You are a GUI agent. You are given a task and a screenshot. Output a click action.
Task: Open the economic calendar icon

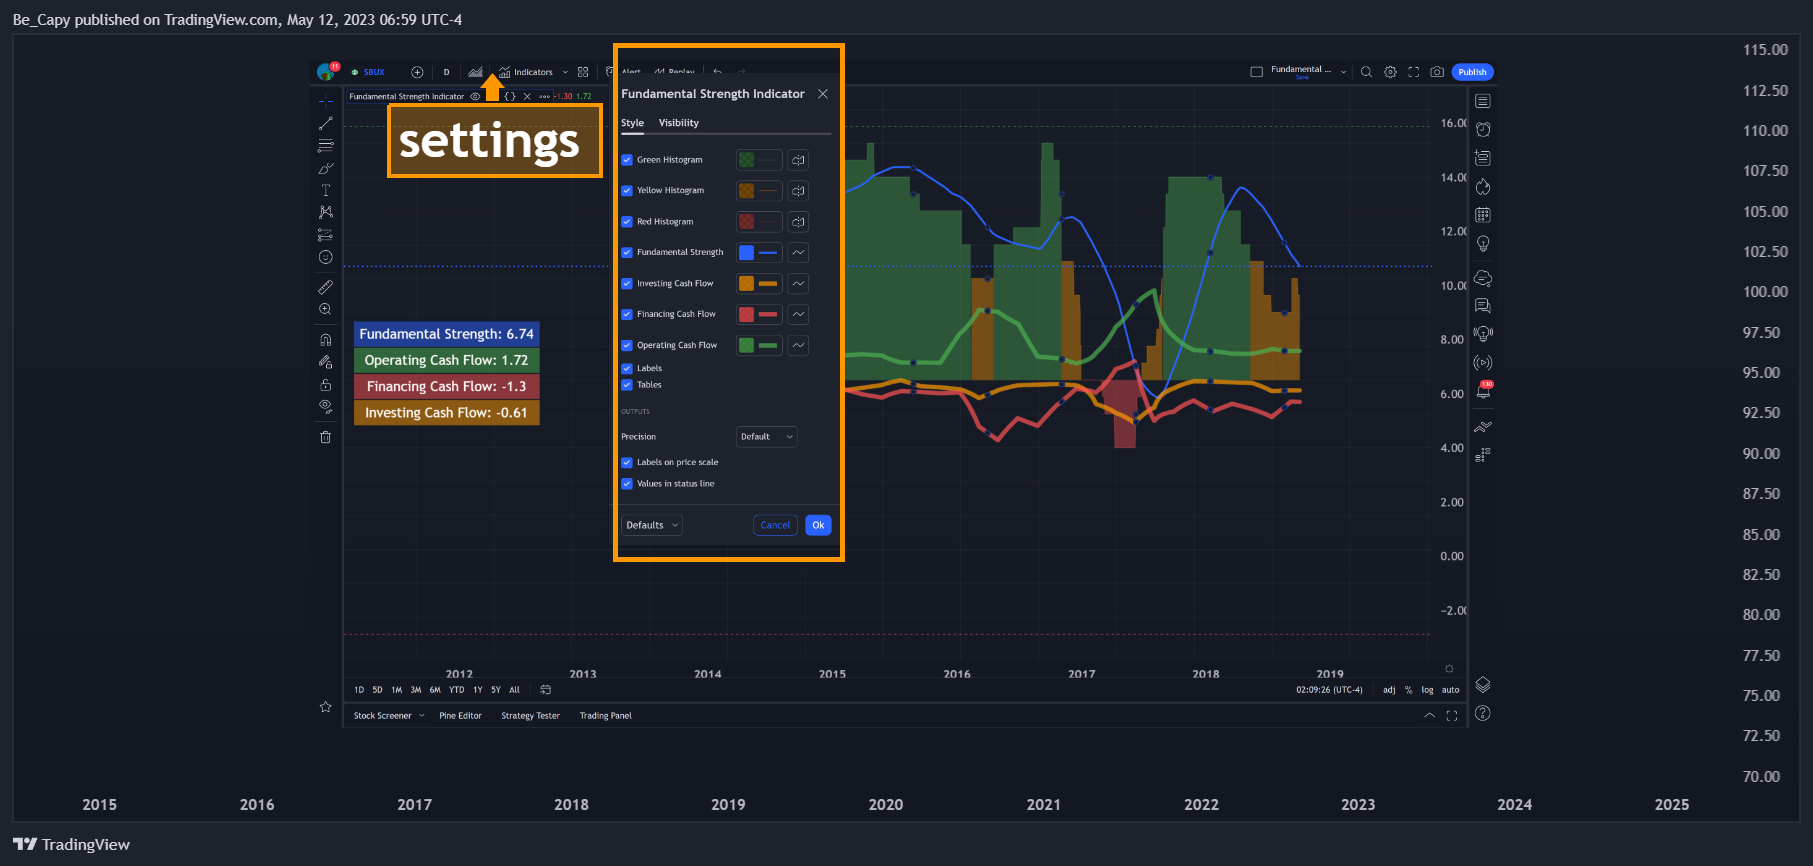coord(1483,215)
